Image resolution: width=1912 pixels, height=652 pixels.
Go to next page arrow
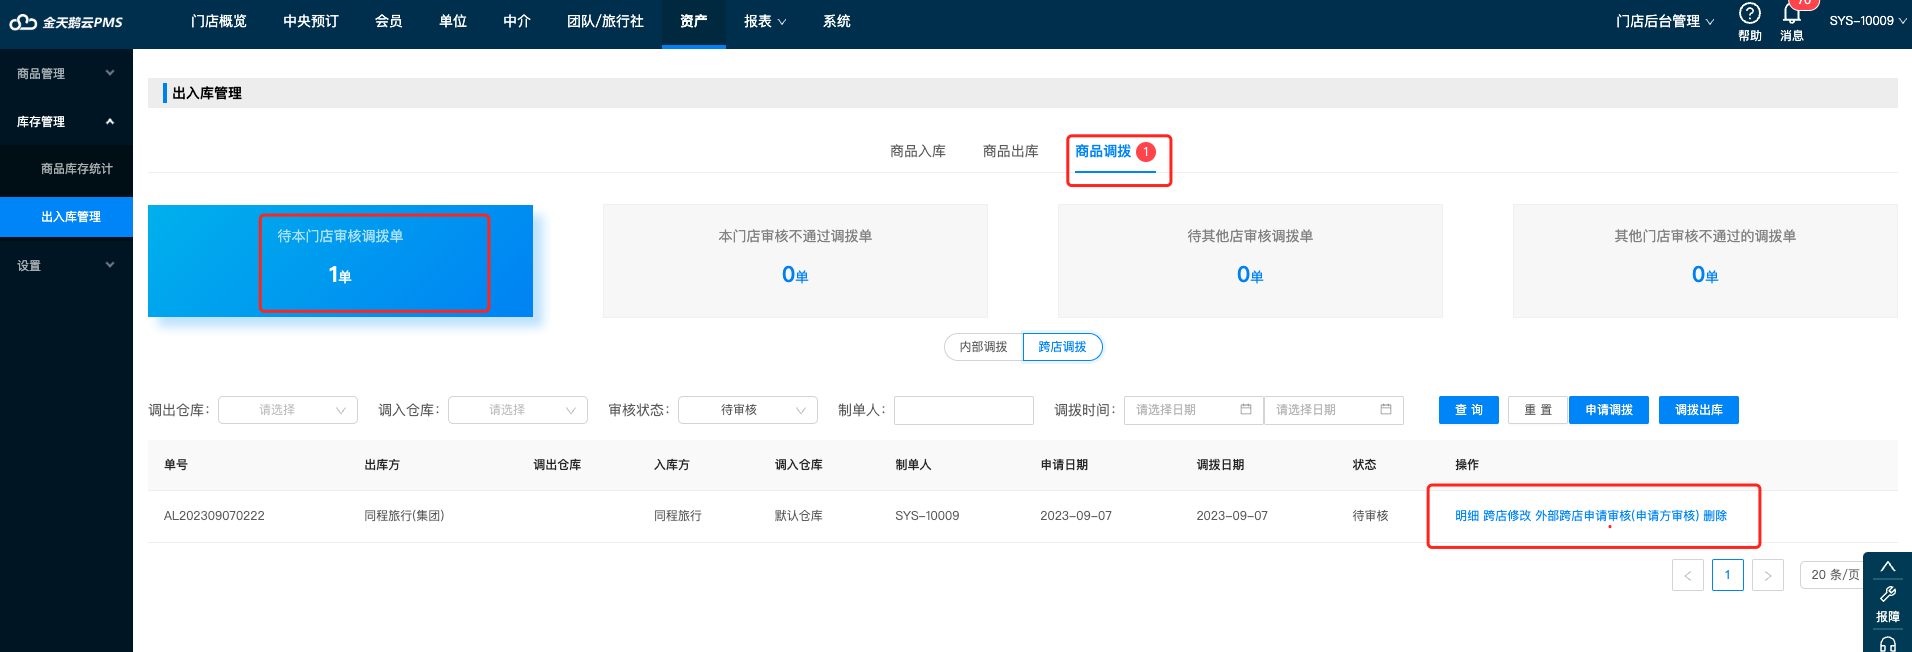(x=1768, y=575)
